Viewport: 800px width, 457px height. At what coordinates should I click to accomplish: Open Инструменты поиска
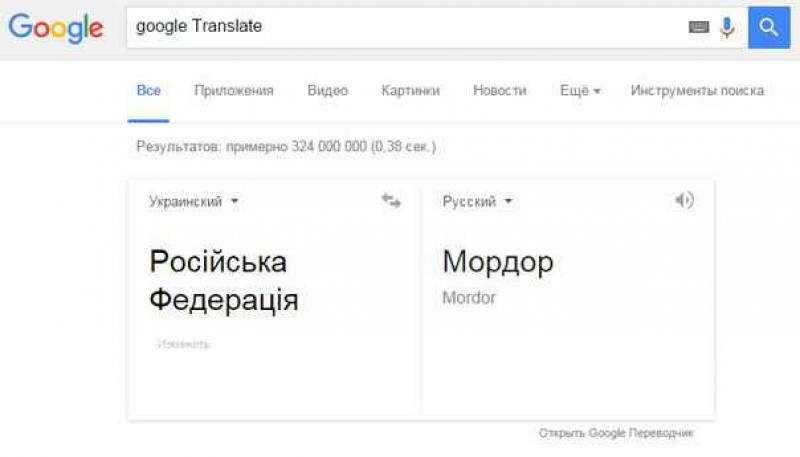pos(697,90)
